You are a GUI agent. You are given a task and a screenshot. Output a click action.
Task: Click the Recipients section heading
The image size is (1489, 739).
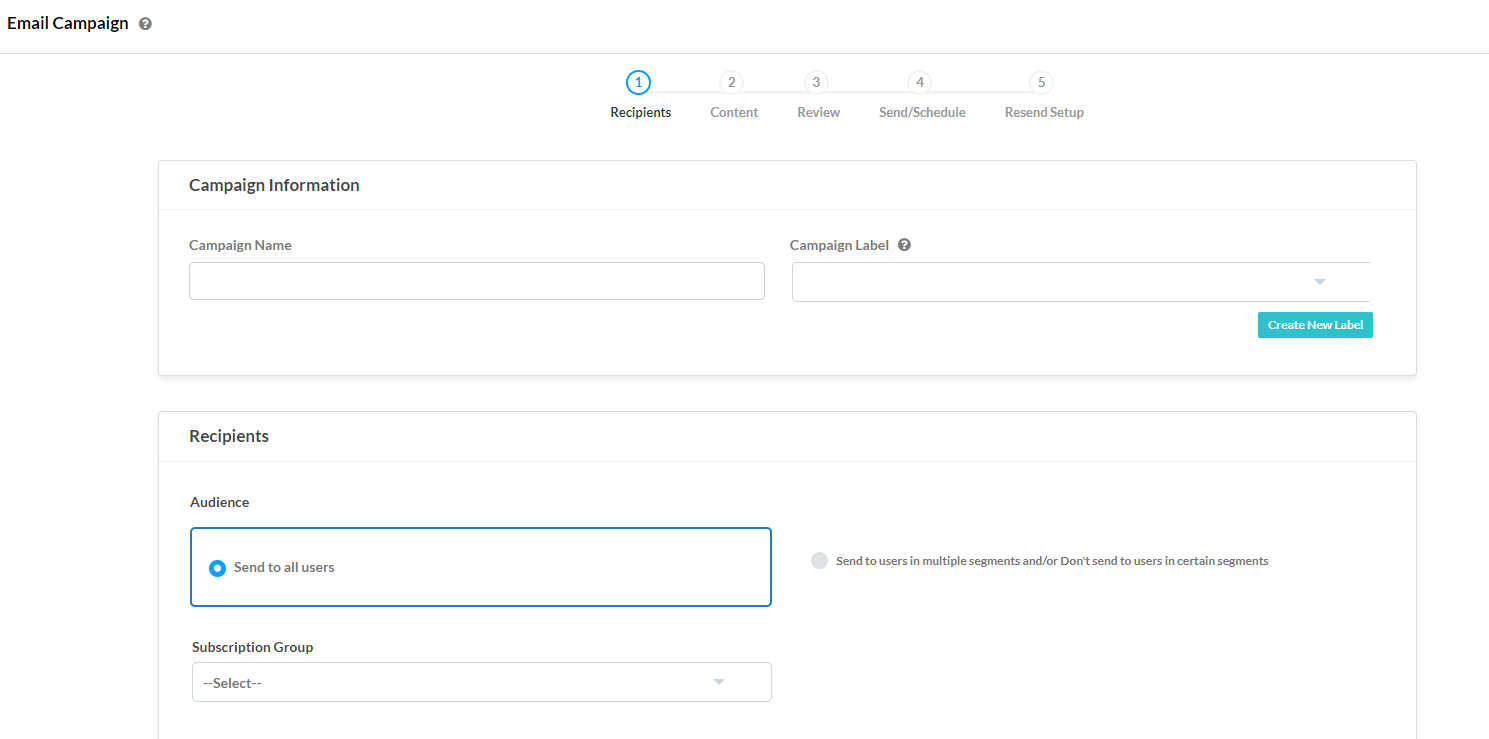(x=229, y=436)
